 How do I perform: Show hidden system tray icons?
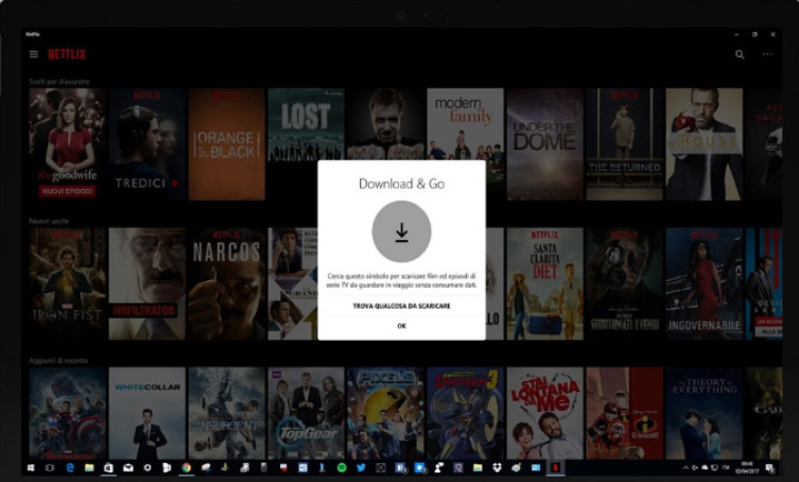click(685, 468)
